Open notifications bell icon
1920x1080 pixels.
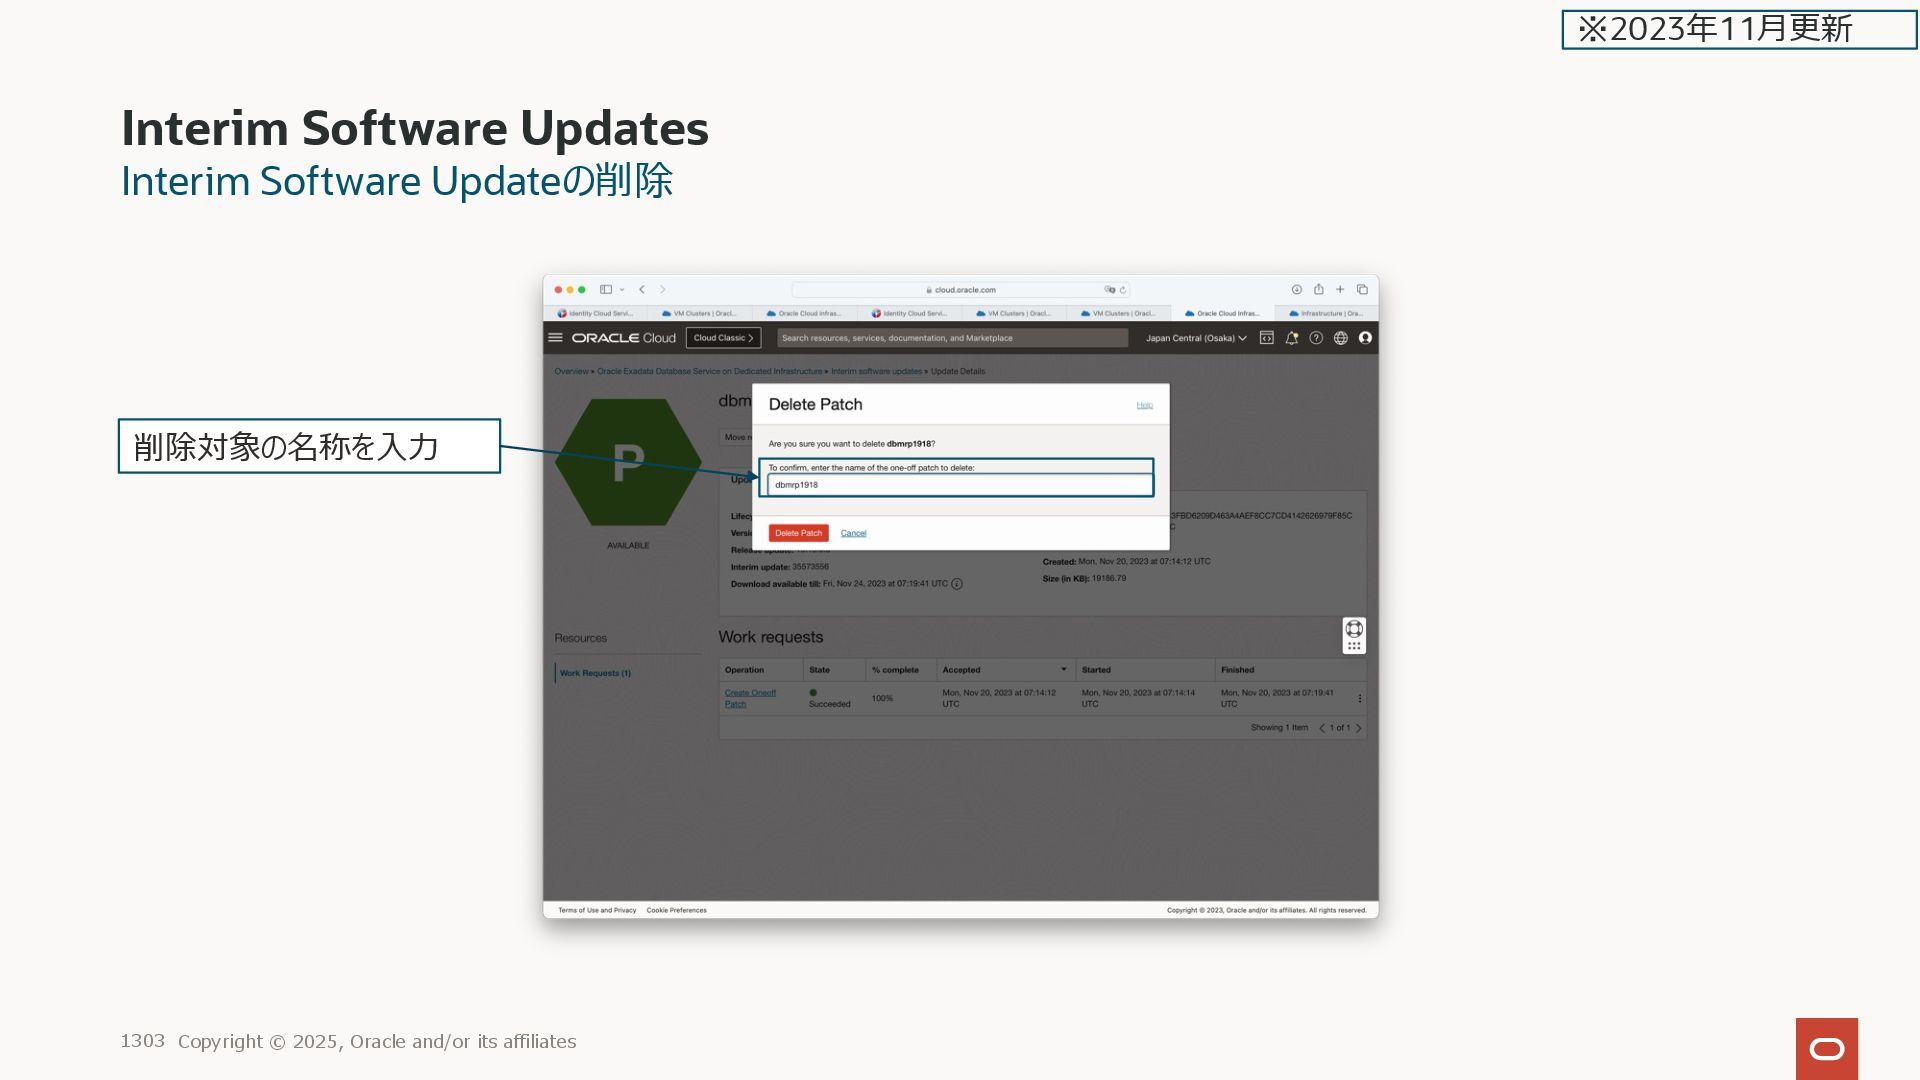(x=1291, y=338)
